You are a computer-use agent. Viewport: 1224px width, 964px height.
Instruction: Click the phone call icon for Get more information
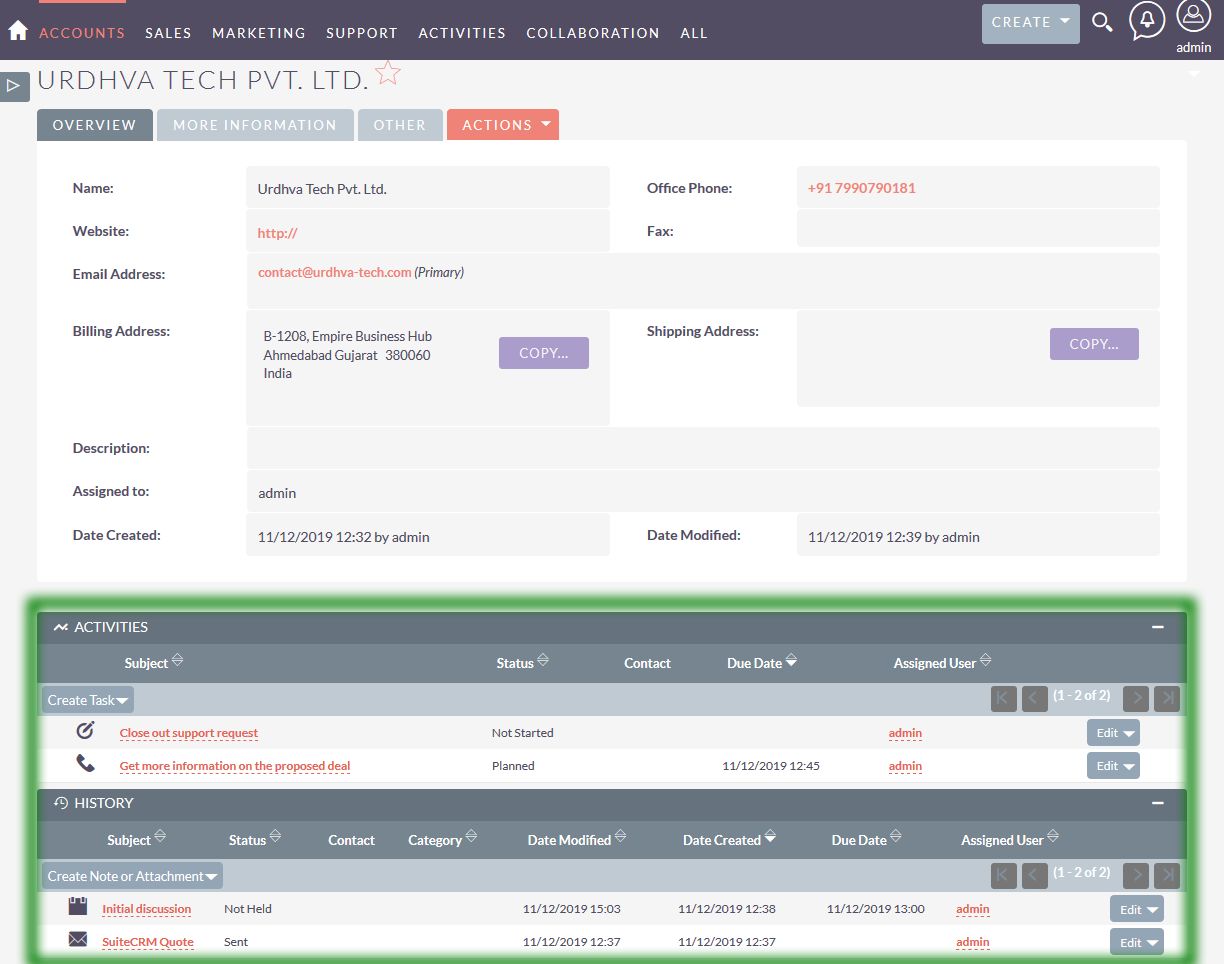tap(85, 764)
